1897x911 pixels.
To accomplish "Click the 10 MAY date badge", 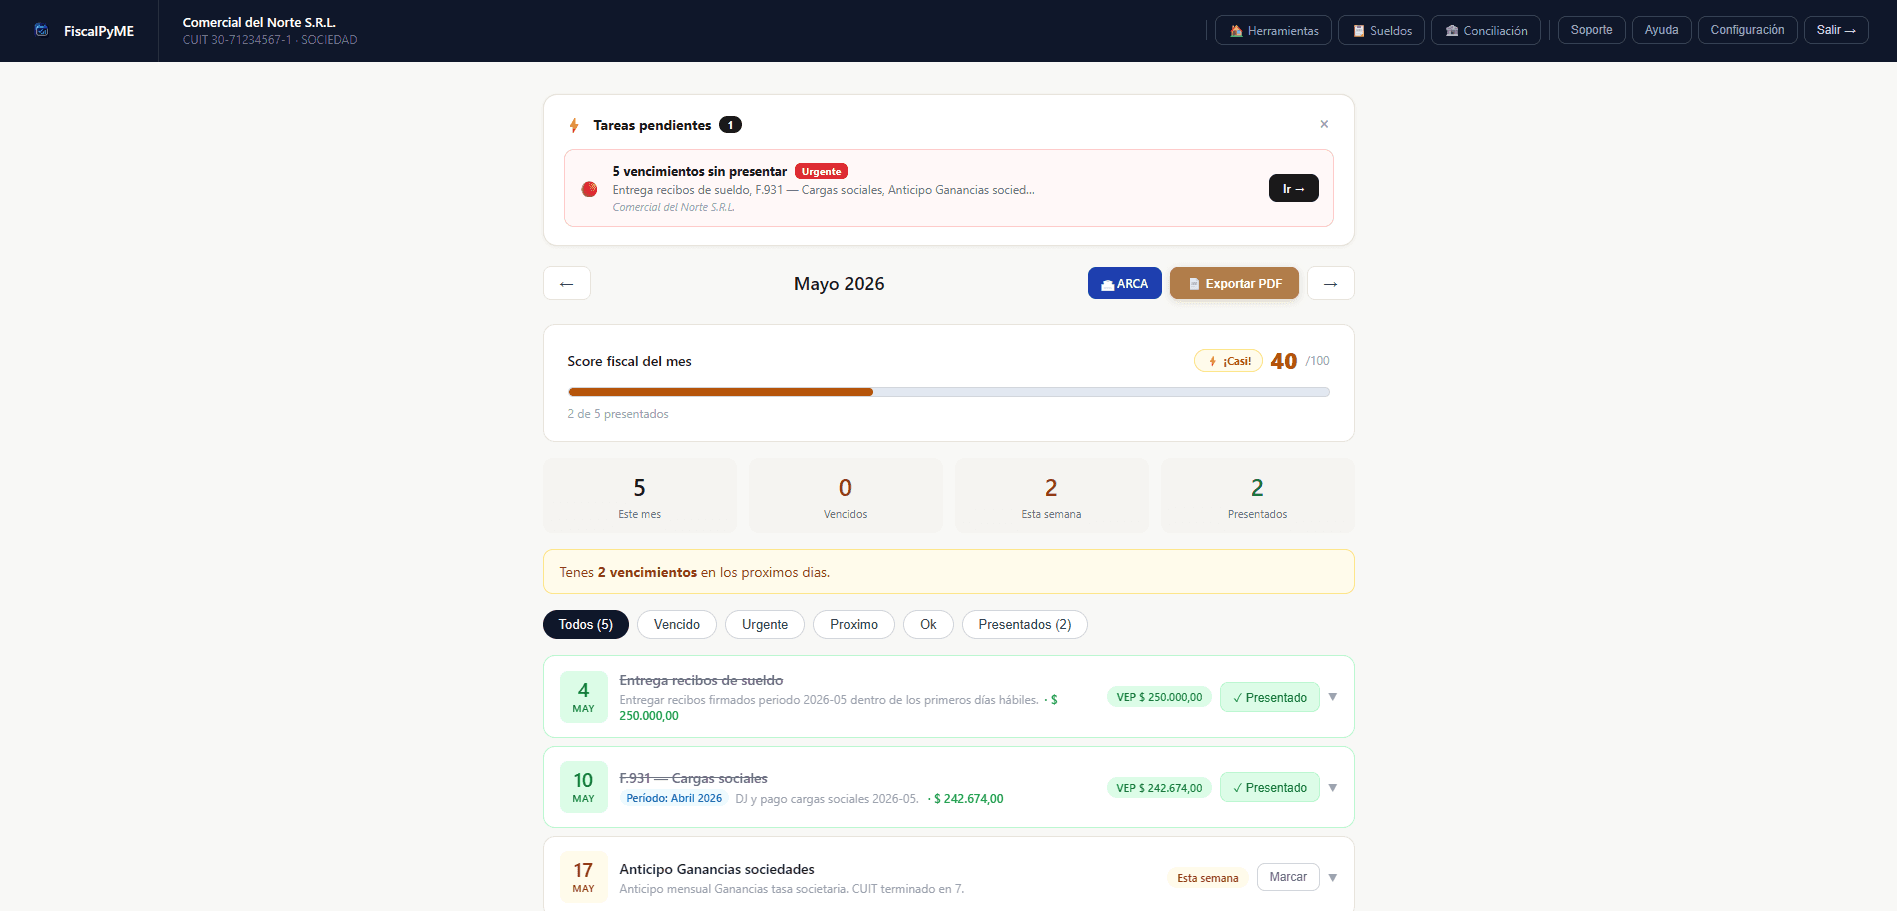I will tap(584, 787).
